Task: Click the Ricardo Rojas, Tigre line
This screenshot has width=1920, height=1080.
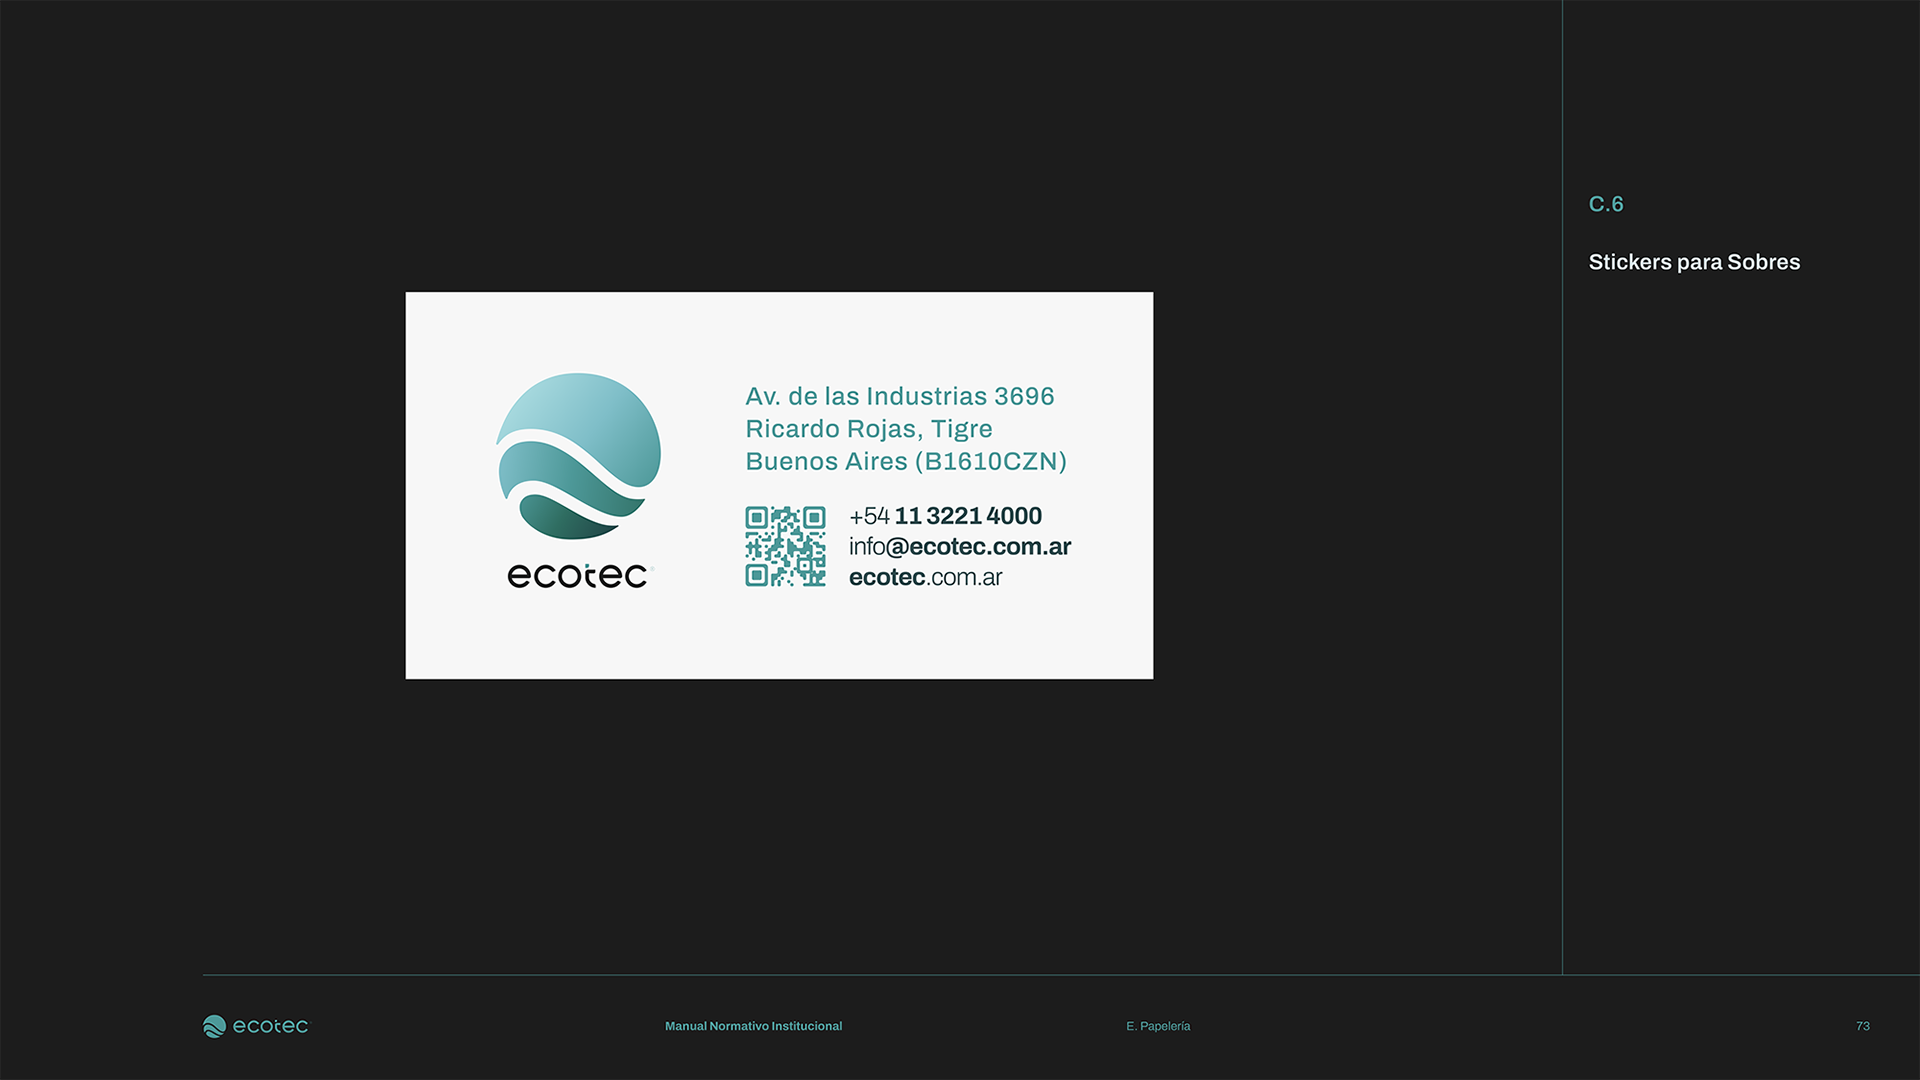Action: 868,429
